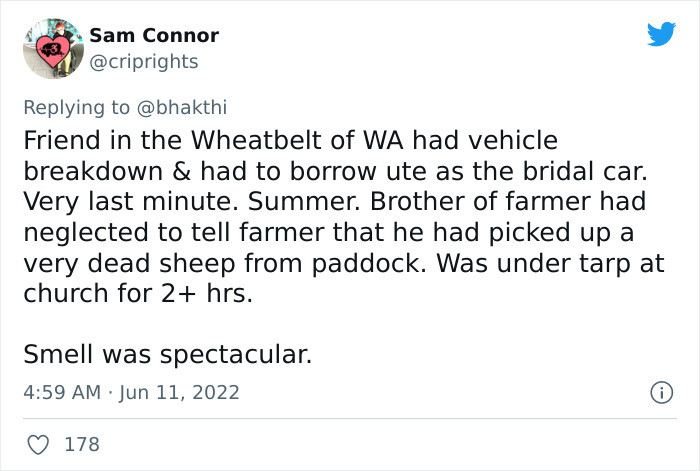Click the words 'bridal car' in tweet
Image resolution: width=700 pixels, height=471 pixels.
tap(585, 171)
